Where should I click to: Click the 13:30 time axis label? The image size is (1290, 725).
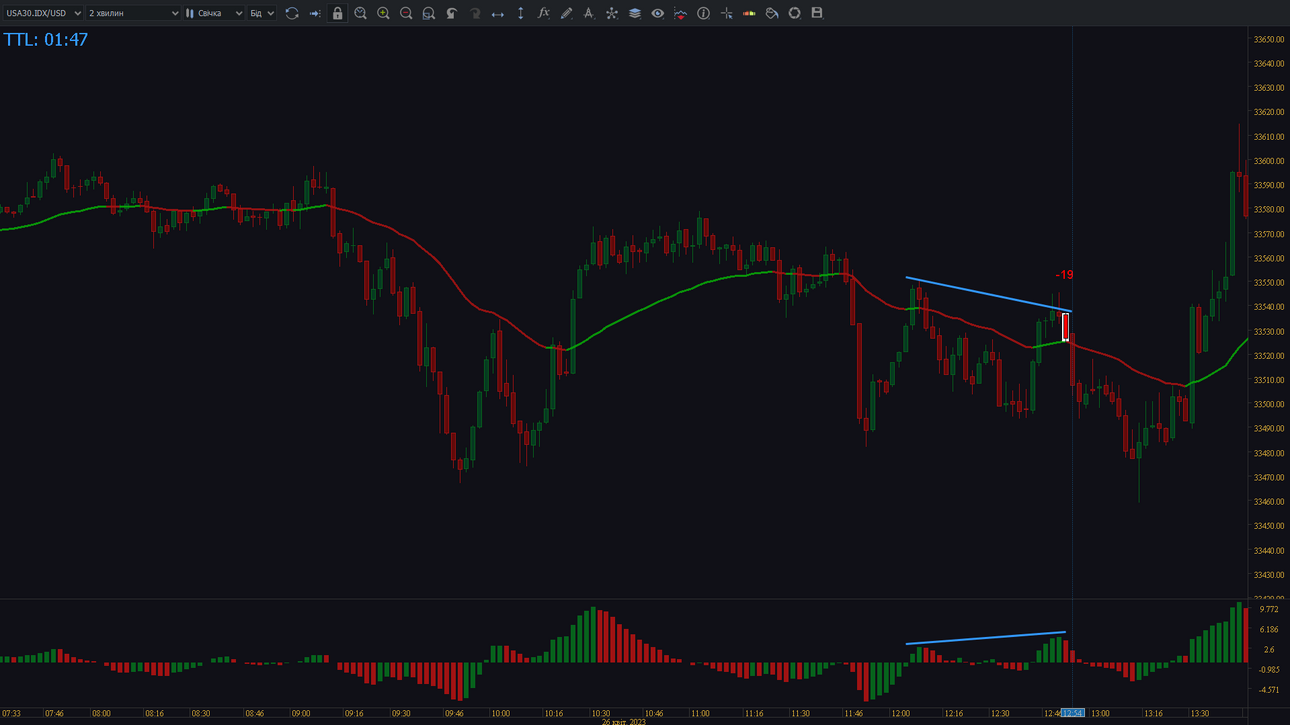click(x=1199, y=714)
